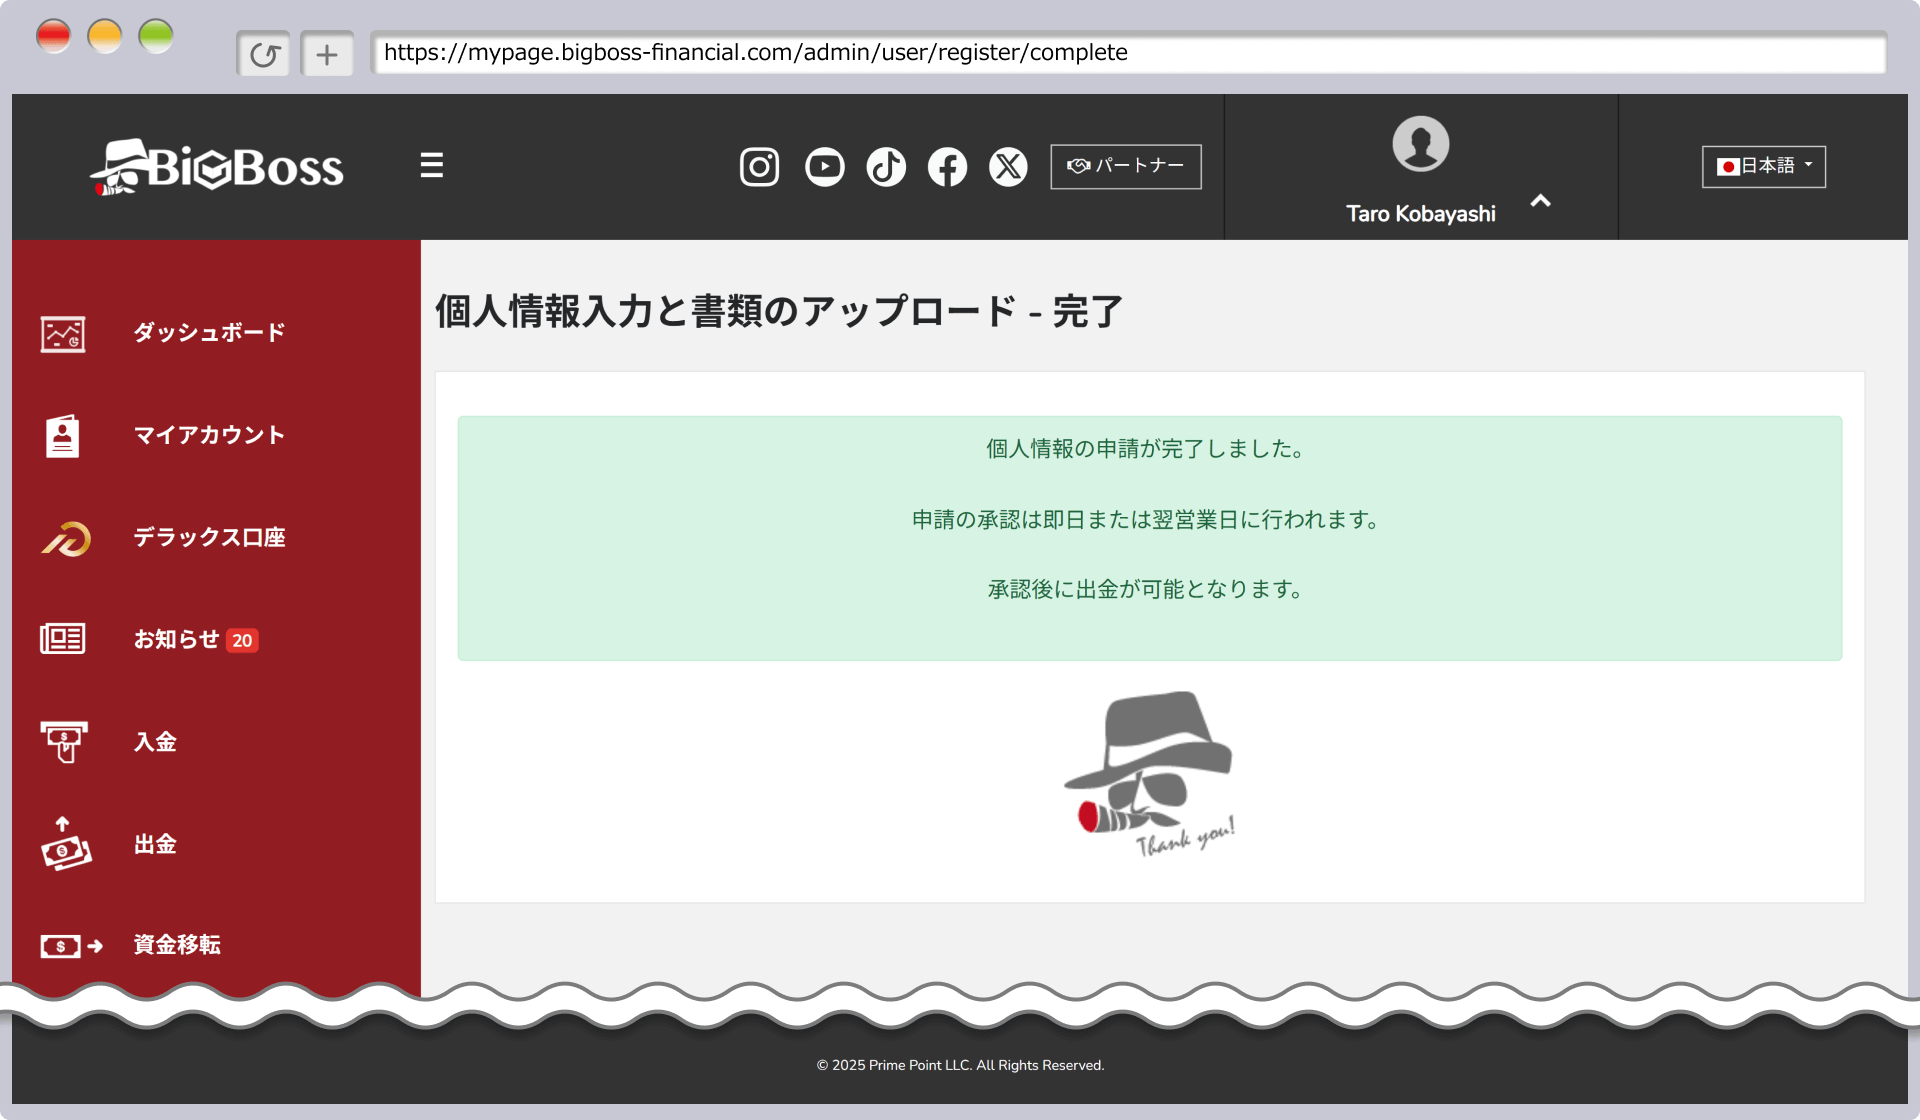Image resolution: width=1920 pixels, height=1120 pixels.
Task: Toggle the hamburger sidebar menu
Action: coord(431,165)
